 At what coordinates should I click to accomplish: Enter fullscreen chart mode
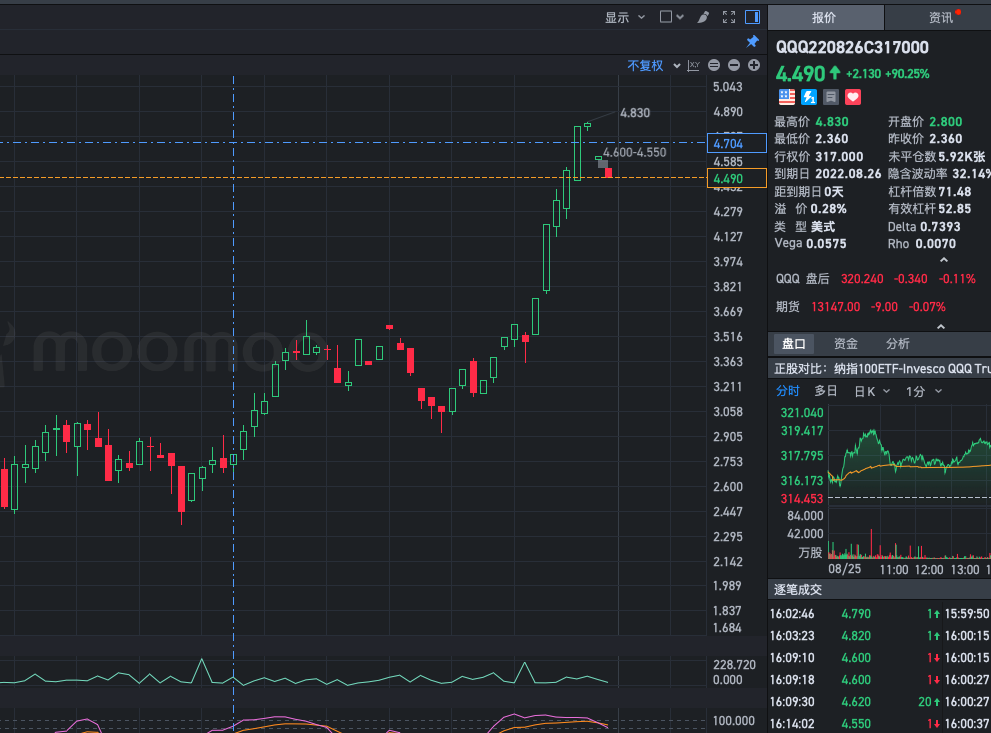click(729, 17)
